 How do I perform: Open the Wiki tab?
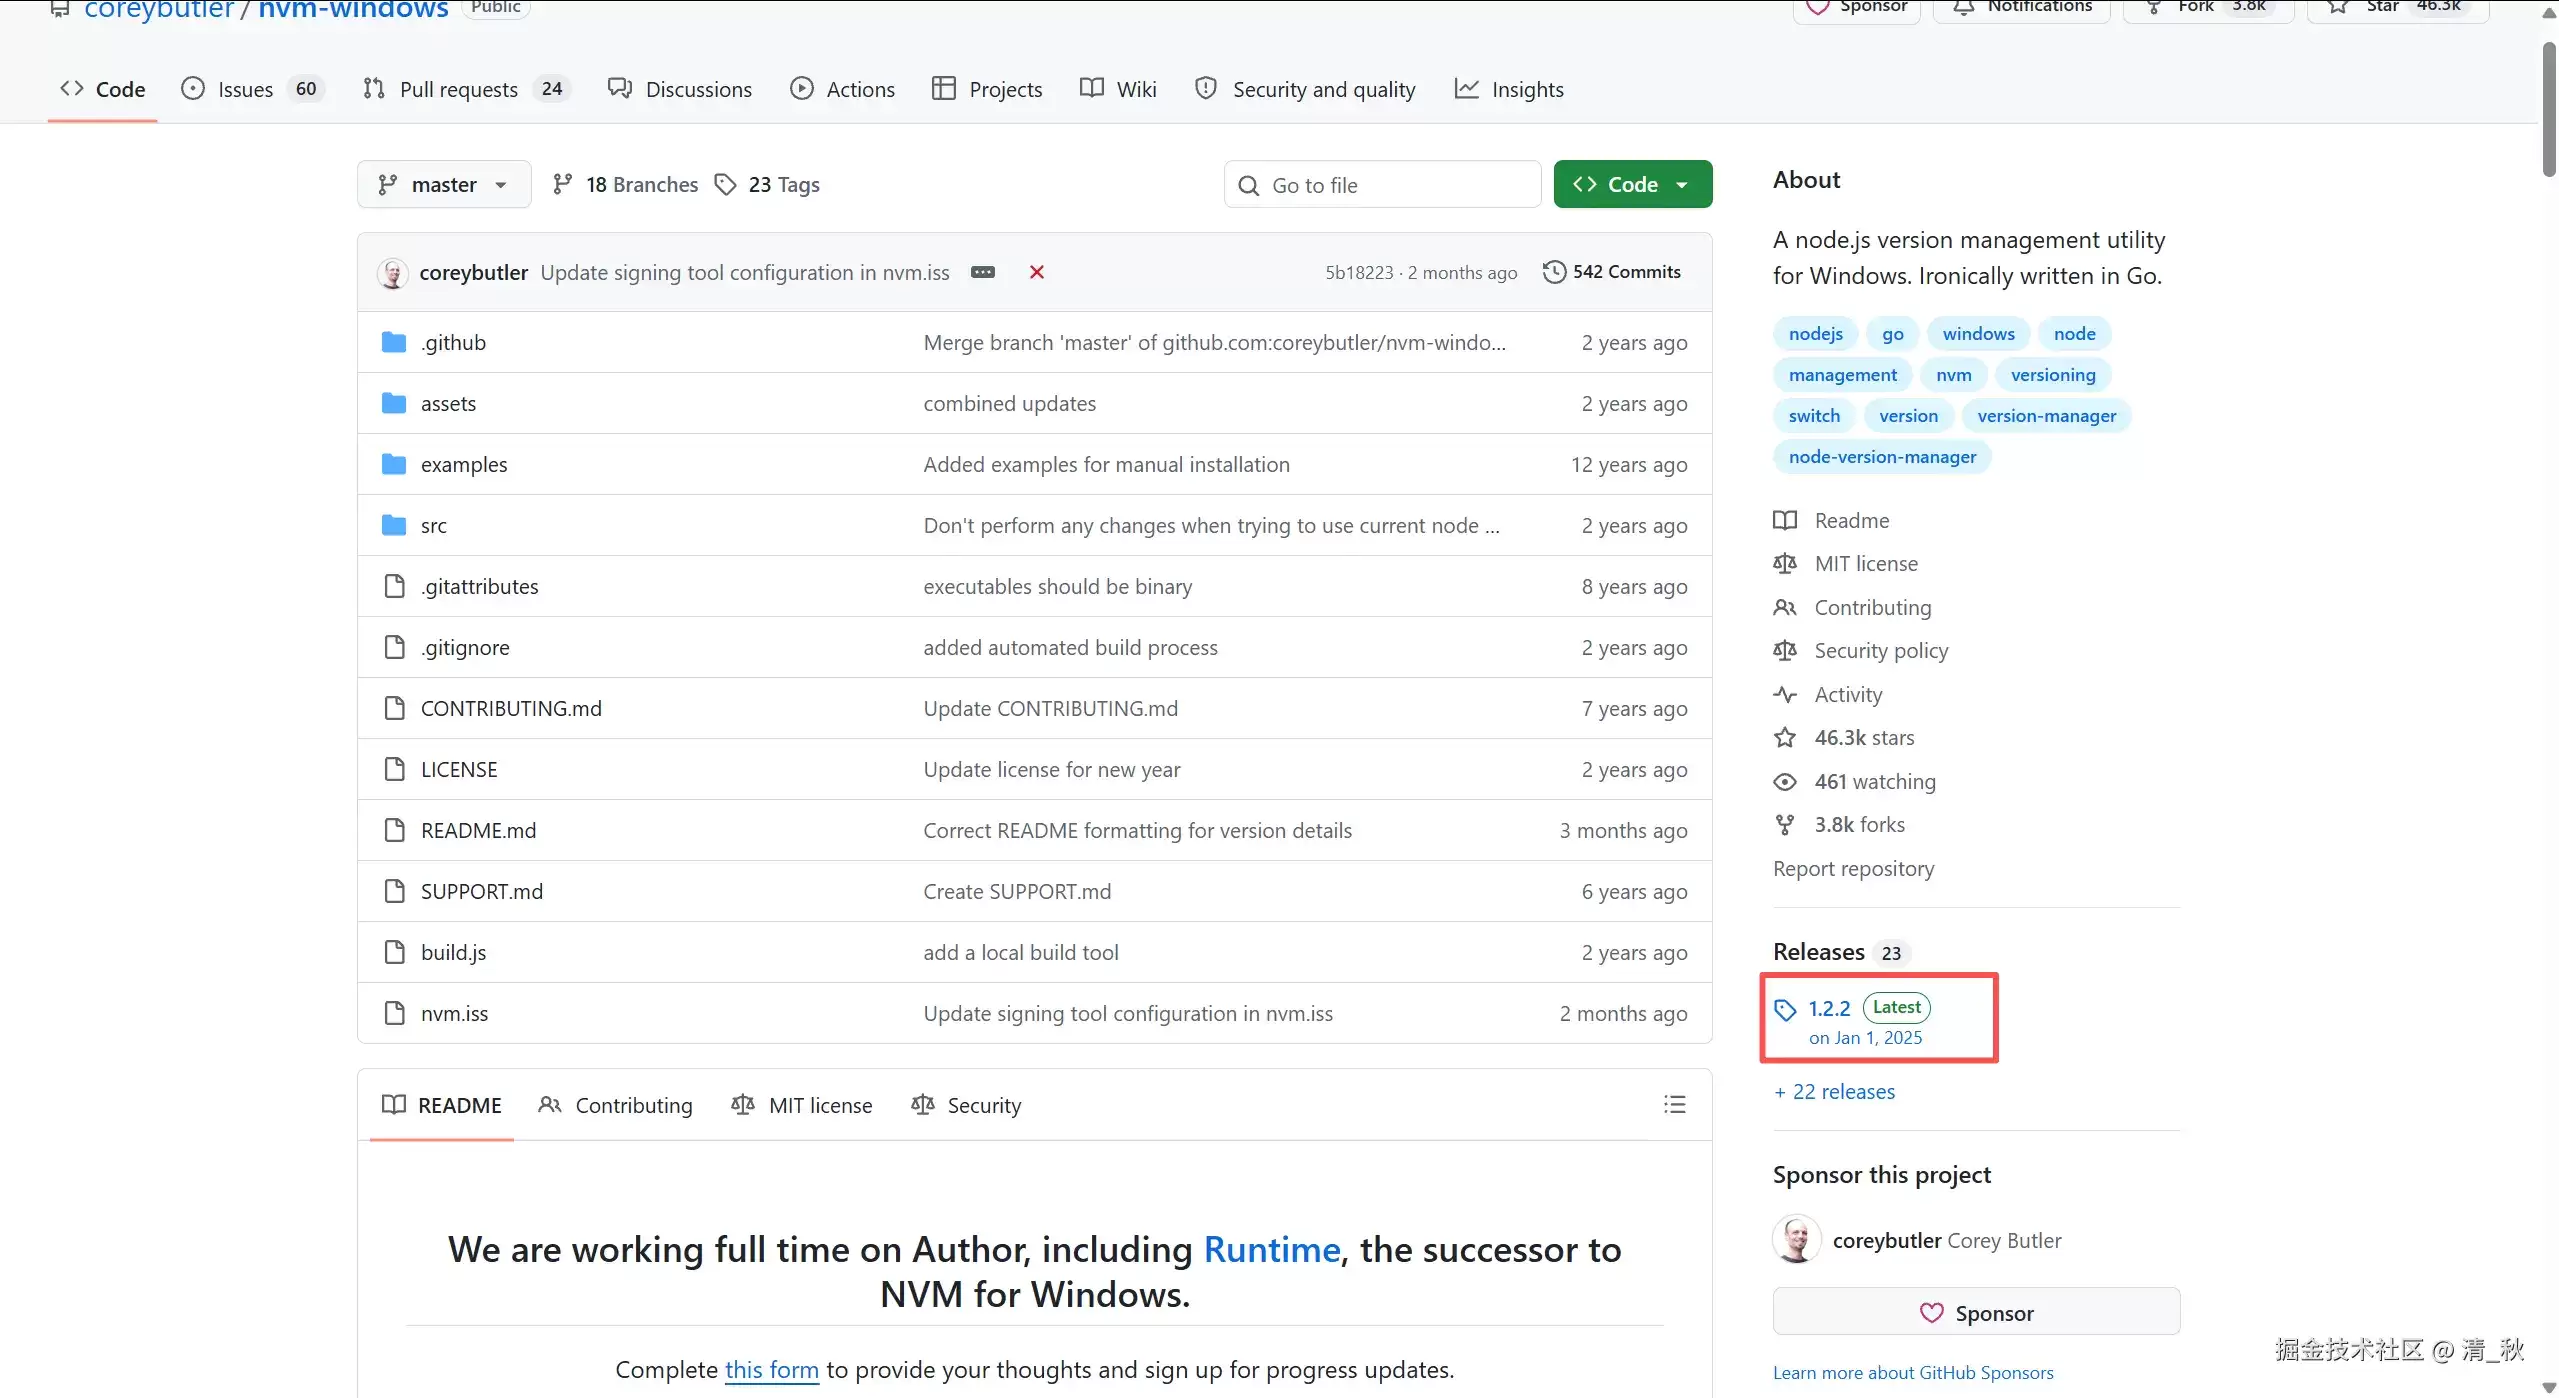(1118, 89)
